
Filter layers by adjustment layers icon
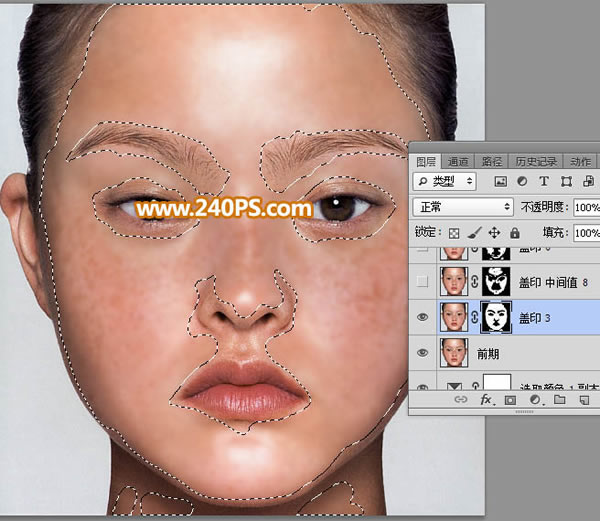click(x=522, y=182)
